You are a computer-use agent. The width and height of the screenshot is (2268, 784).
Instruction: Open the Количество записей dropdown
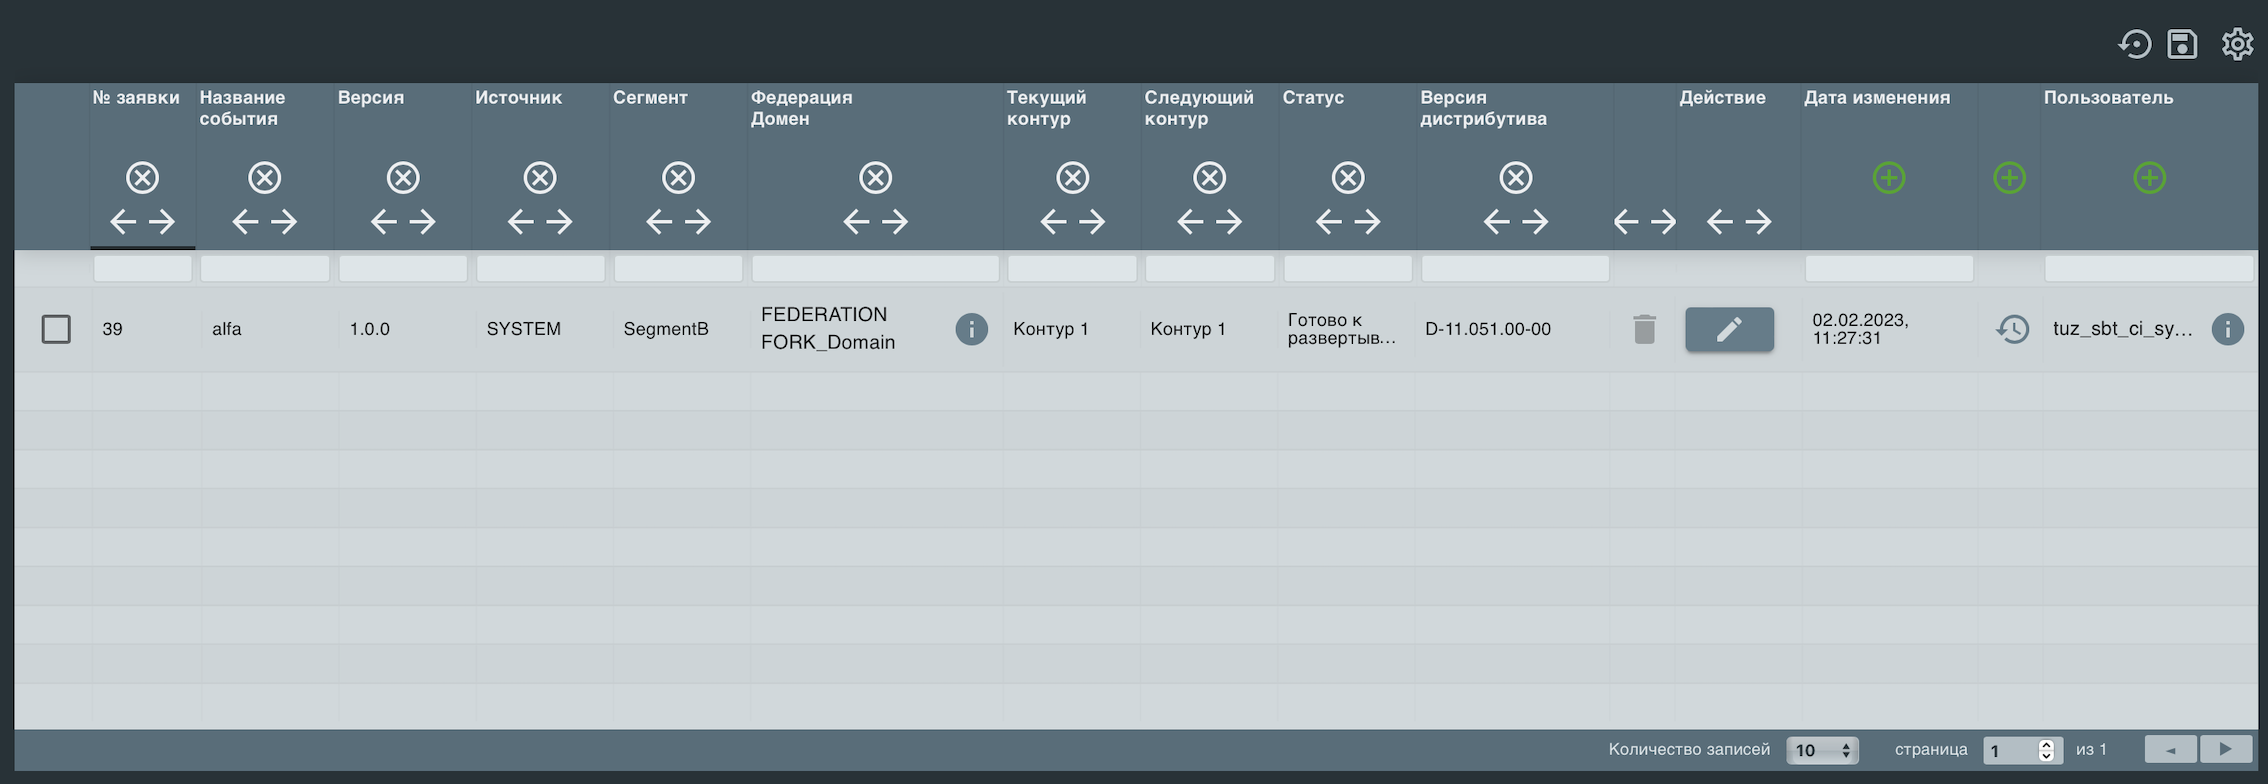point(1822,750)
